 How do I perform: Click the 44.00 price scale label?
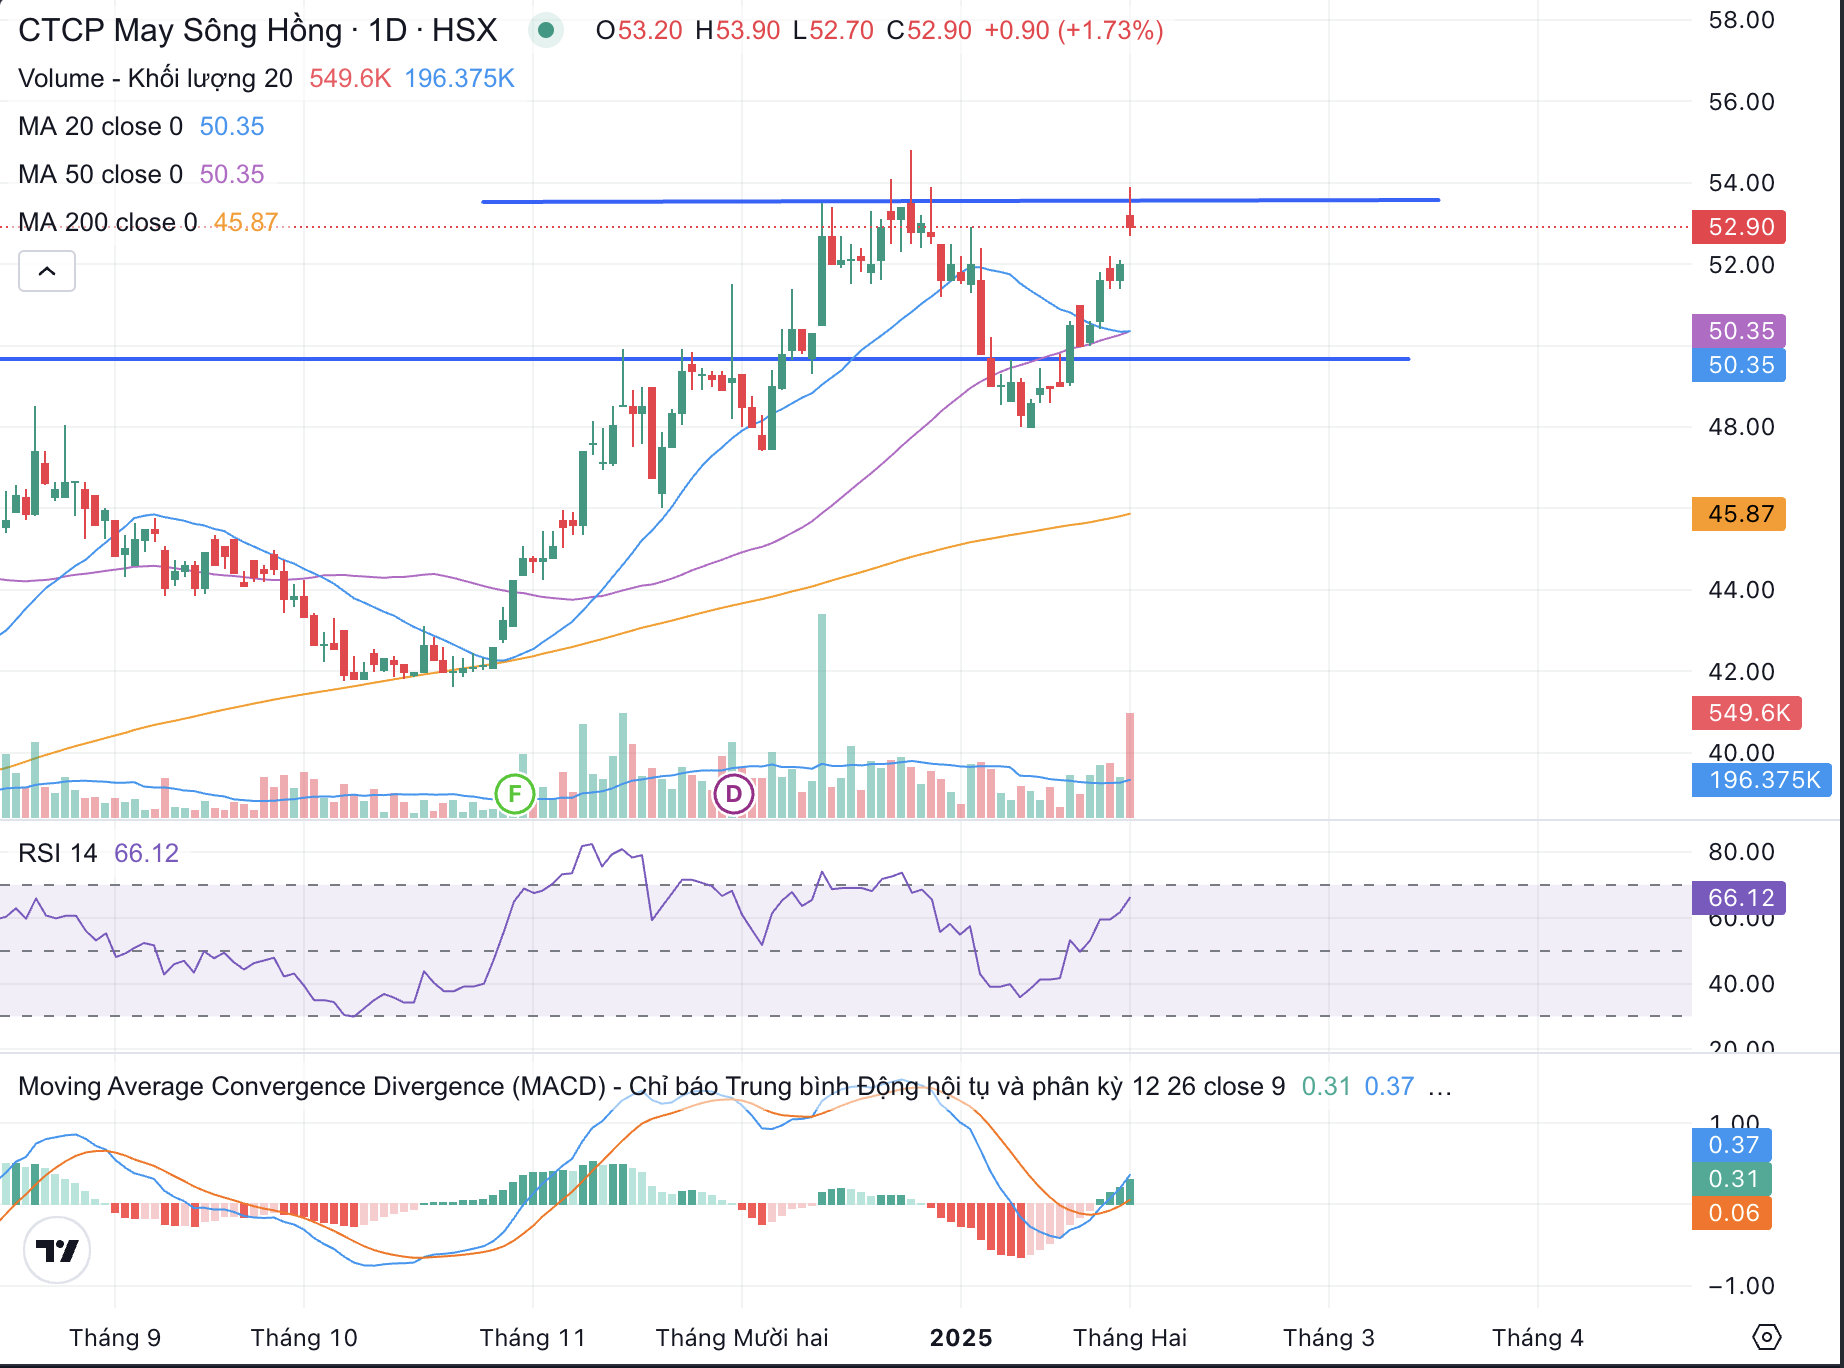point(1741,590)
